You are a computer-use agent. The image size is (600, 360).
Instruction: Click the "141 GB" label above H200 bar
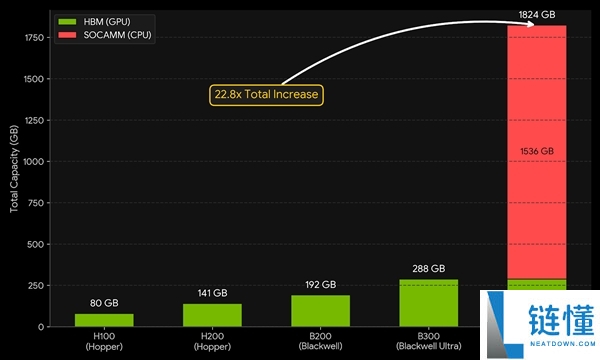(x=212, y=293)
